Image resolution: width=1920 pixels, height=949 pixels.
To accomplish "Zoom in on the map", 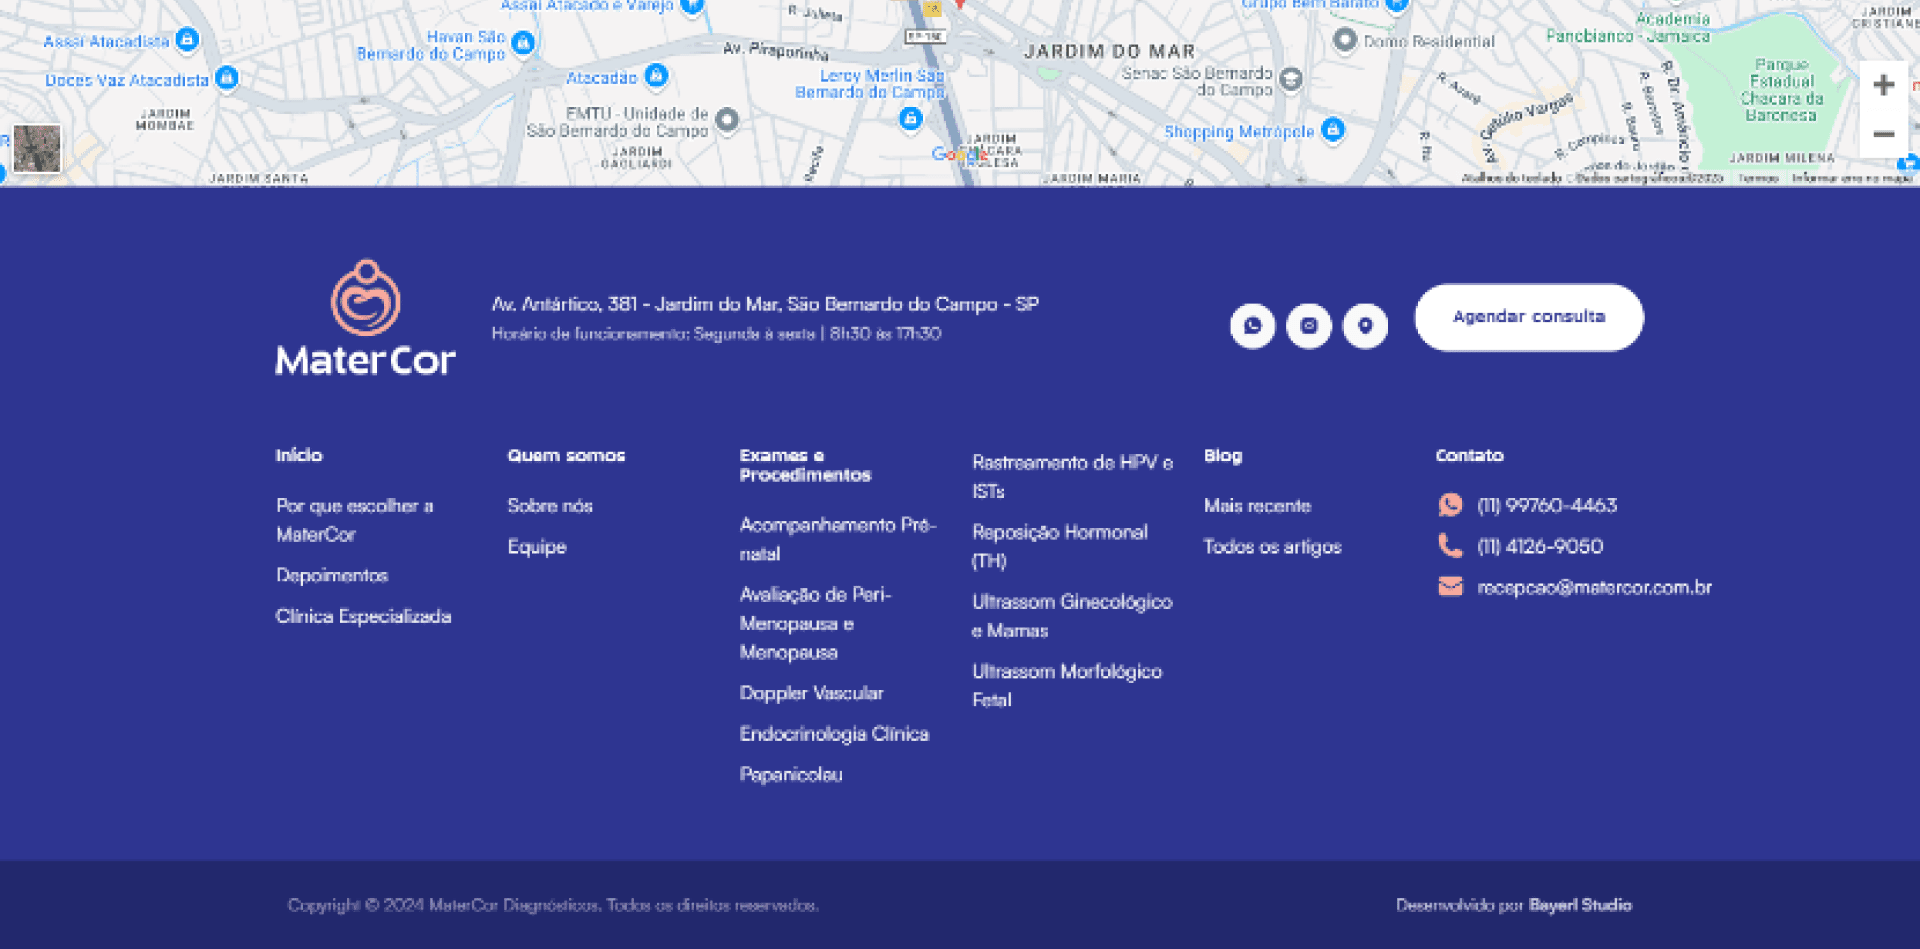I will tap(1883, 85).
